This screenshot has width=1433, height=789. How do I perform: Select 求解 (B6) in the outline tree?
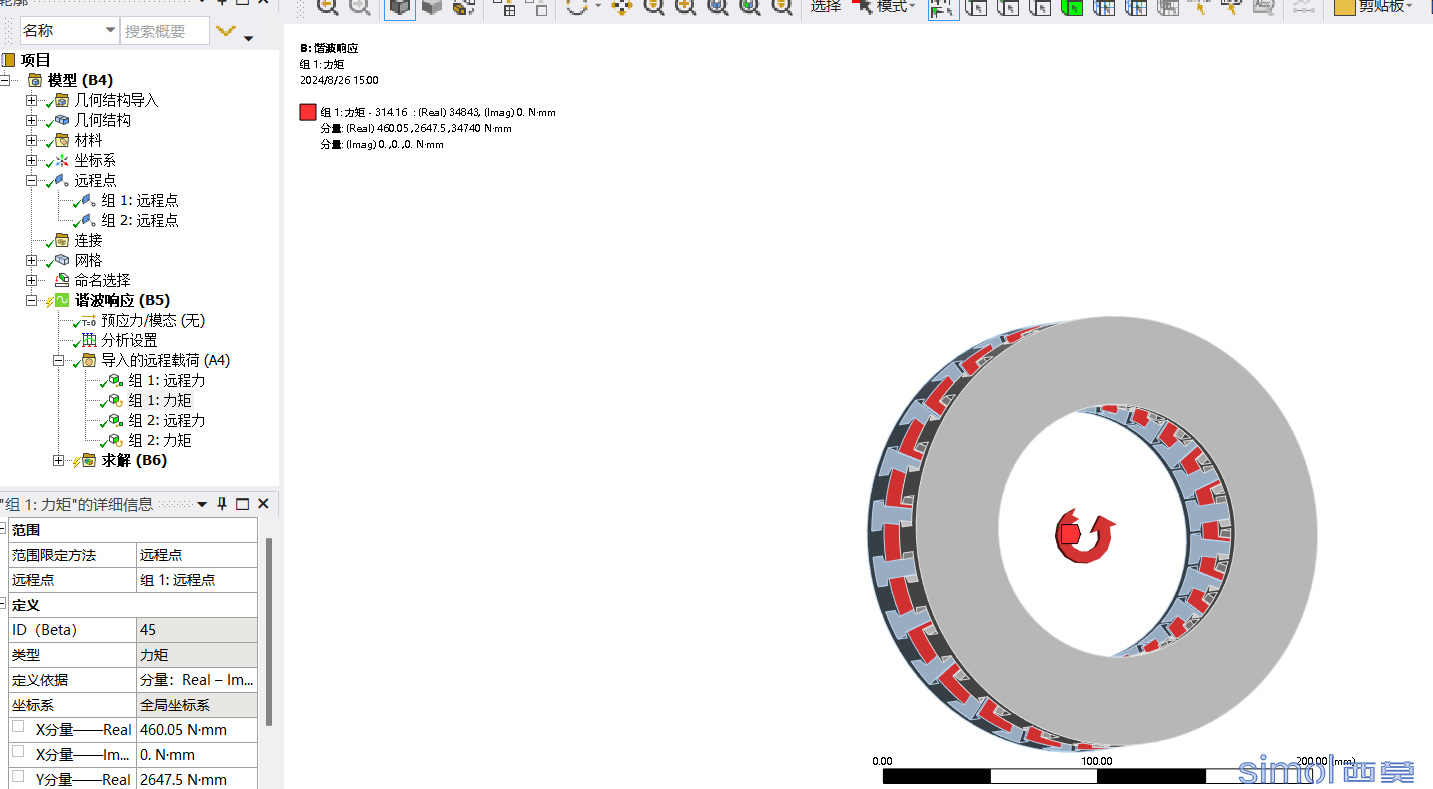click(x=134, y=460)
